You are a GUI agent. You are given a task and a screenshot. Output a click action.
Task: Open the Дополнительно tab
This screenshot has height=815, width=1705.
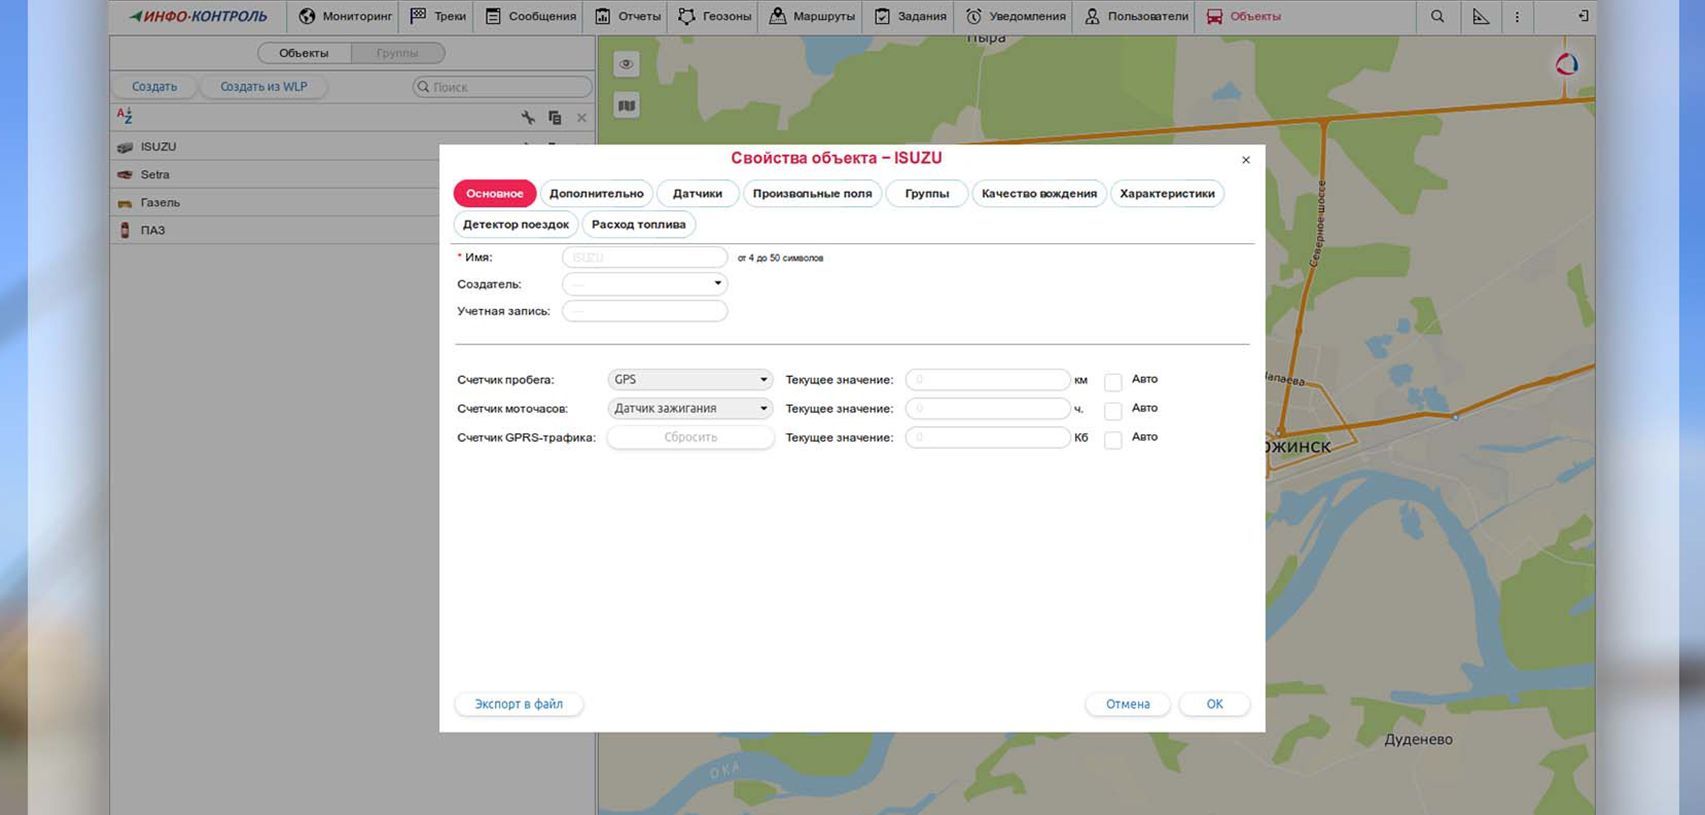click(596, 193)
